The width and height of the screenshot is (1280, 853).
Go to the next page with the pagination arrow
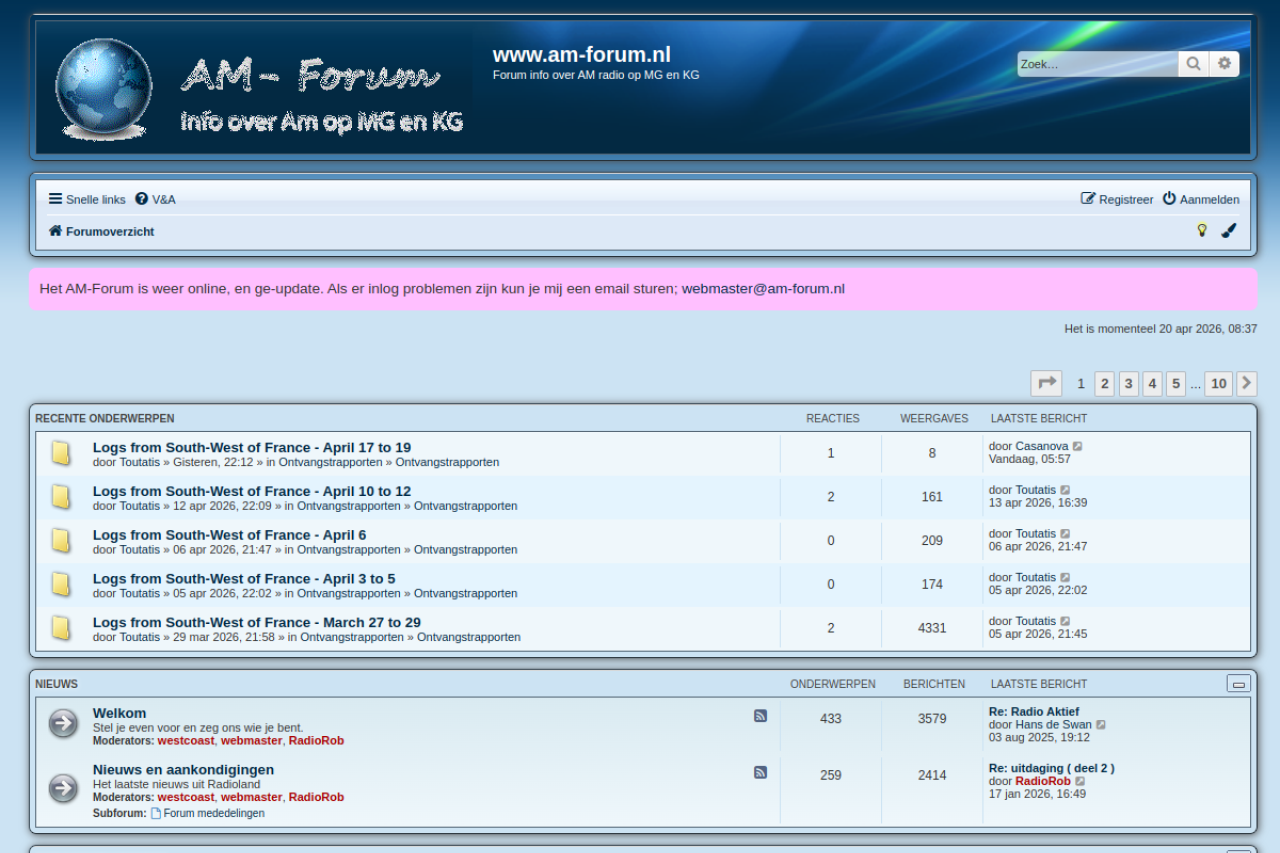1246,383
